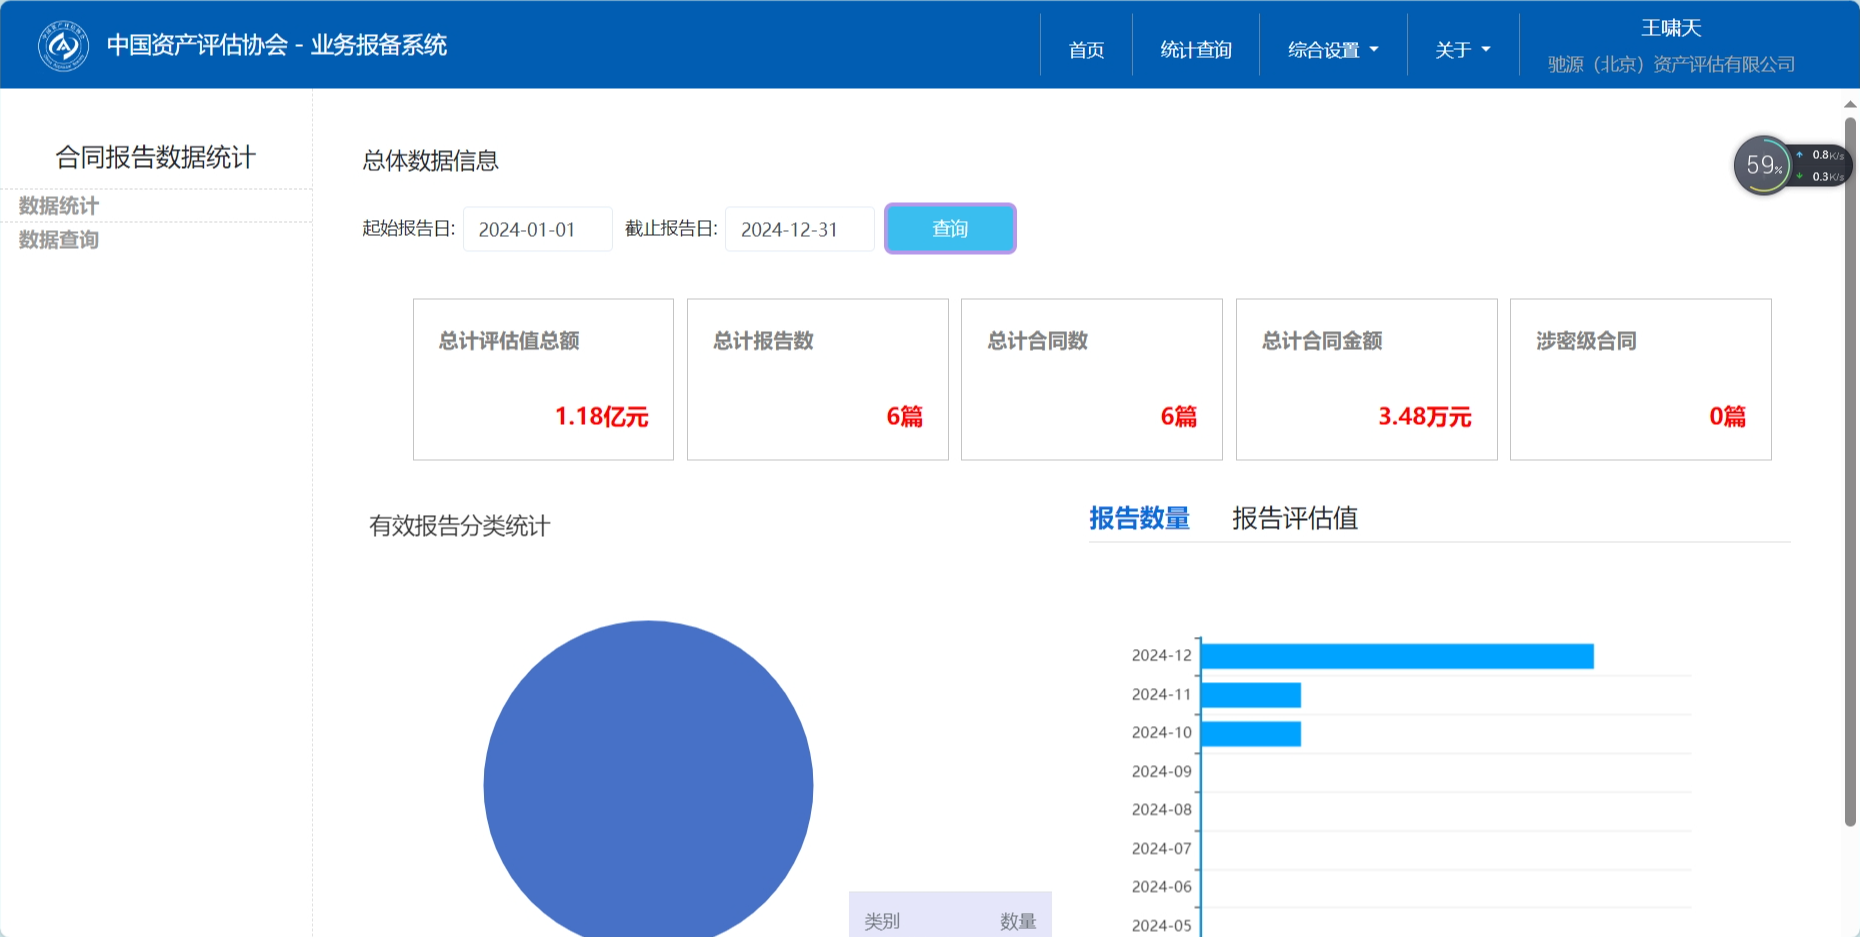The width and height of the screenshot is (1860, 937).
Task: Click the 截止报告日 date field
Action: (x=799, y=229)
